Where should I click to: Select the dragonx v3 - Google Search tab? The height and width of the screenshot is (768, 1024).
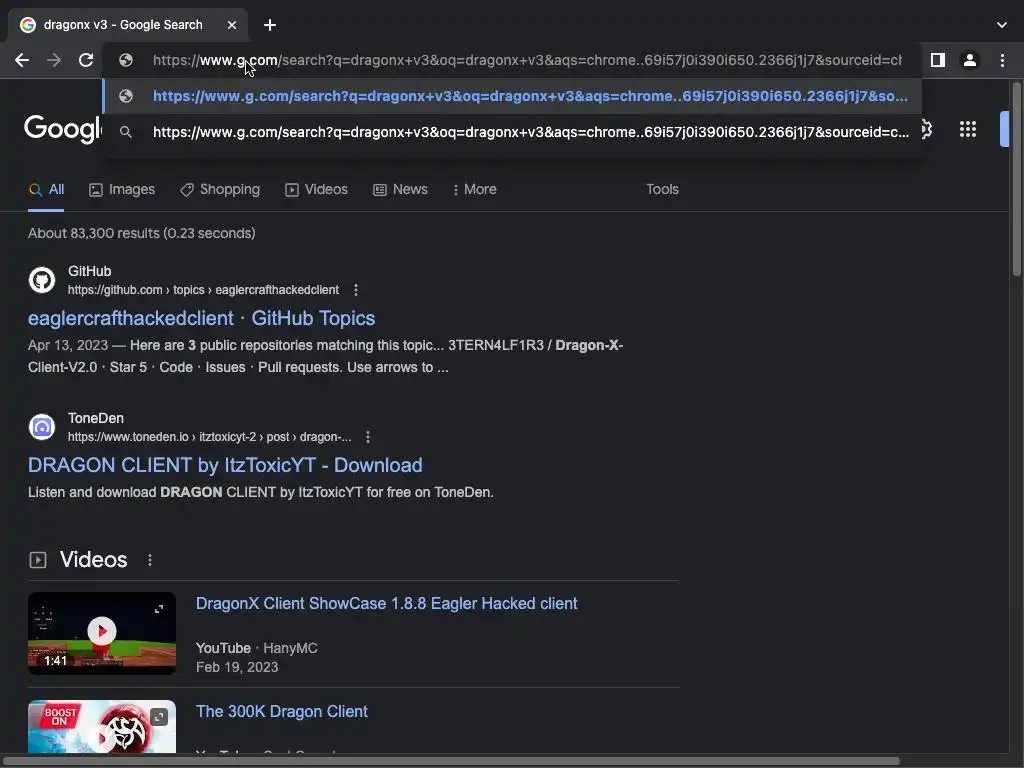128,25
